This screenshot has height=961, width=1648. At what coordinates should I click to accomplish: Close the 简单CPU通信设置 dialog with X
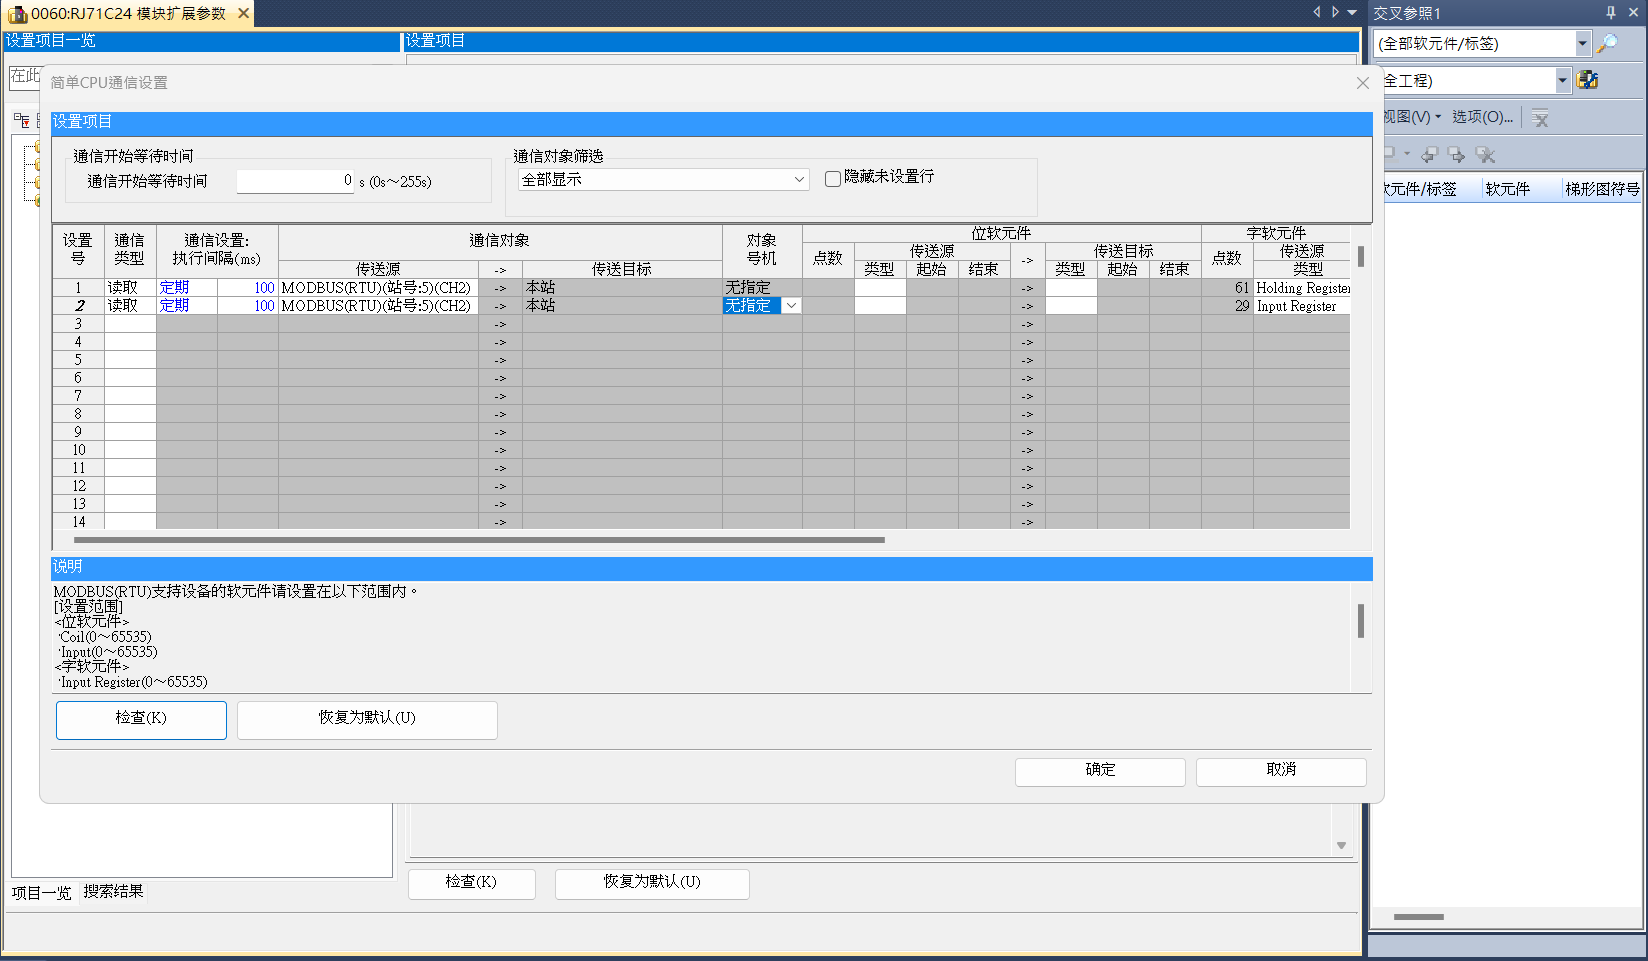coord(1362,83)
